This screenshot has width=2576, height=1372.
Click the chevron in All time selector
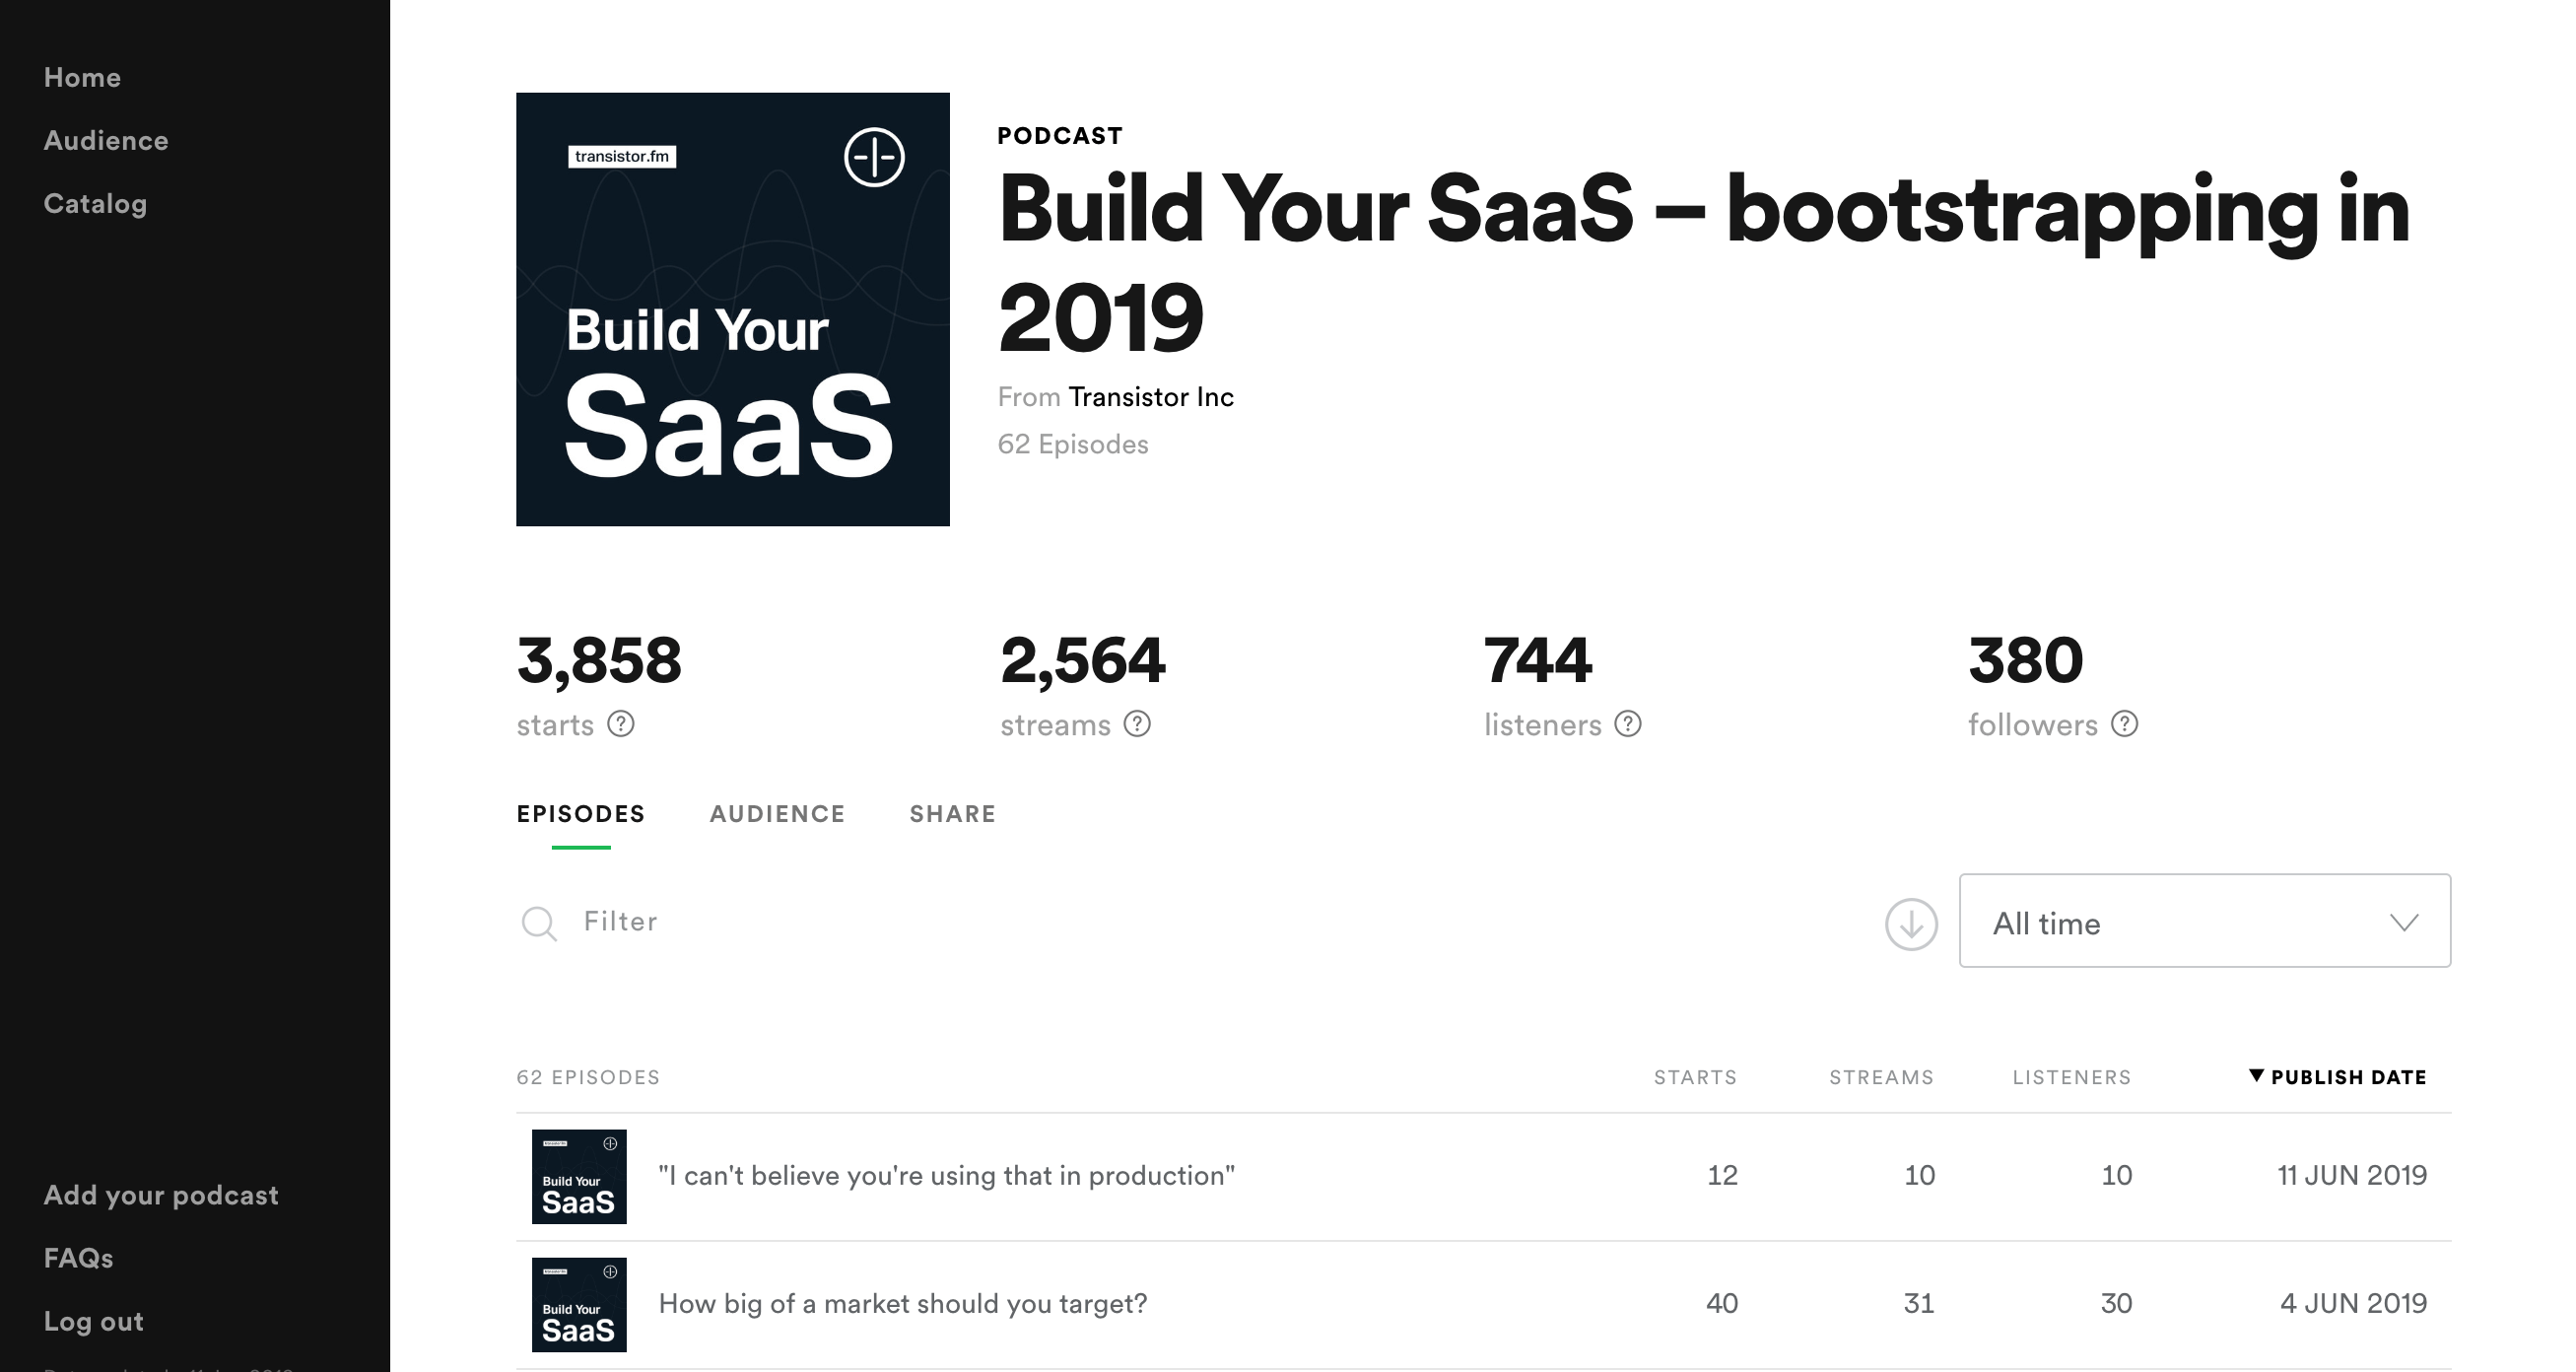[2404, 922]
